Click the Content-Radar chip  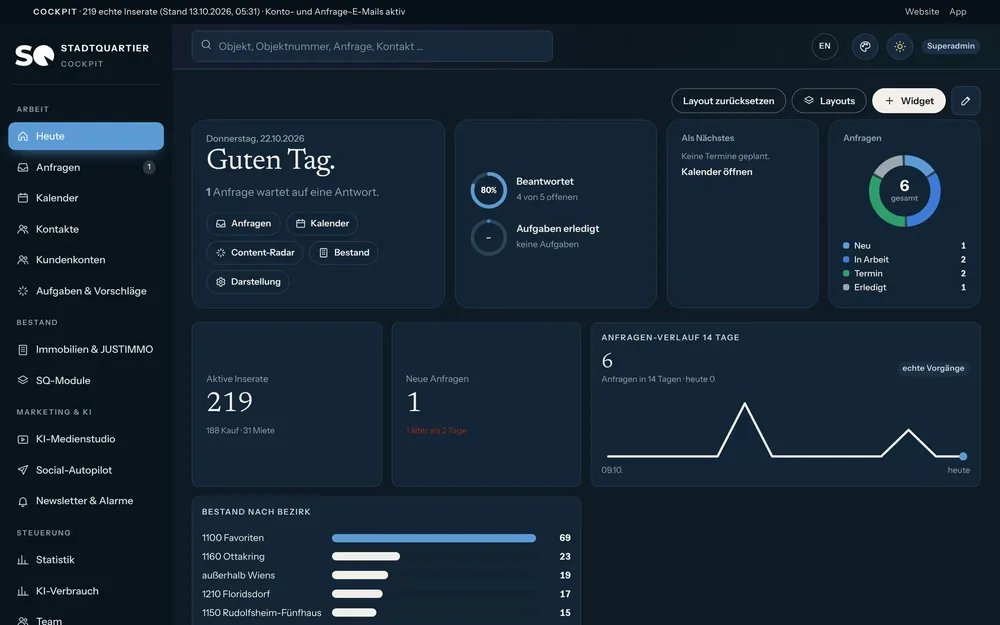pyautogui.click(x=254, y=253)
